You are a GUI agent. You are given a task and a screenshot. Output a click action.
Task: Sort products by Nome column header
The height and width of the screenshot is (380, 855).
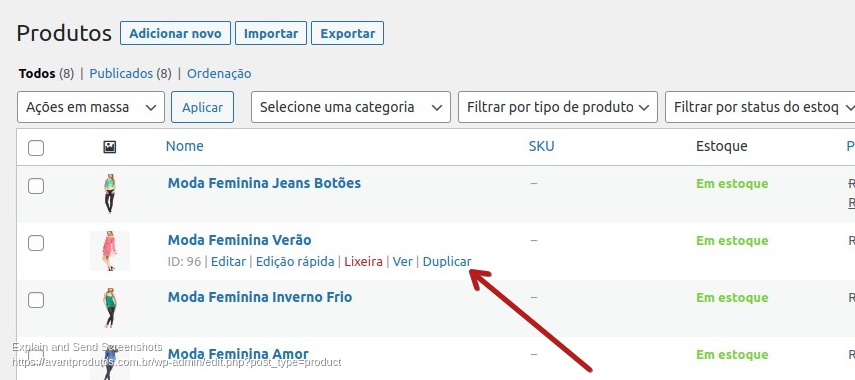[x=185, y=146]
